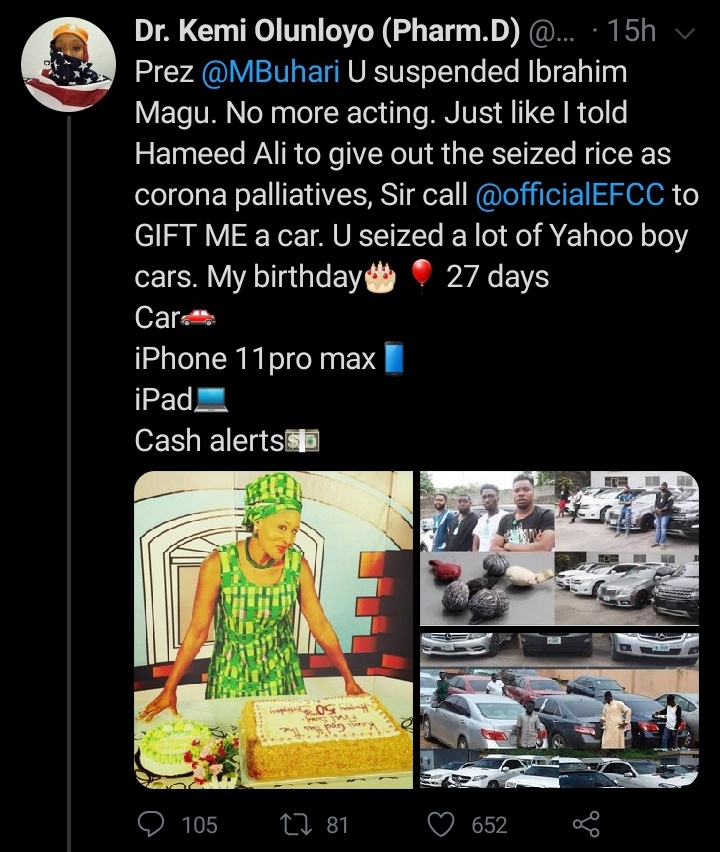Screen dimensions: 720x852
Task: Click the 652 likes count
Action: click(489, 825)
